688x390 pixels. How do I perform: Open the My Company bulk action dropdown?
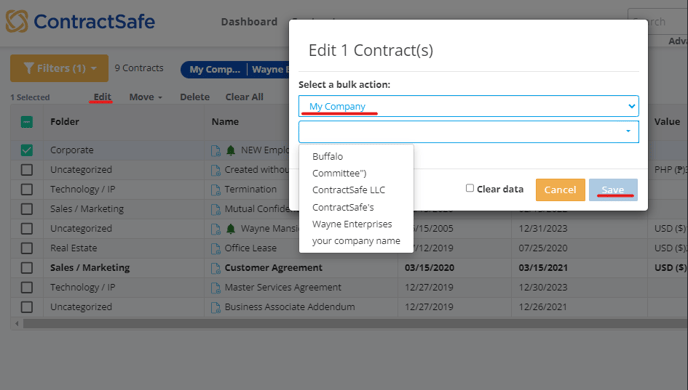[x=469, y=106]
